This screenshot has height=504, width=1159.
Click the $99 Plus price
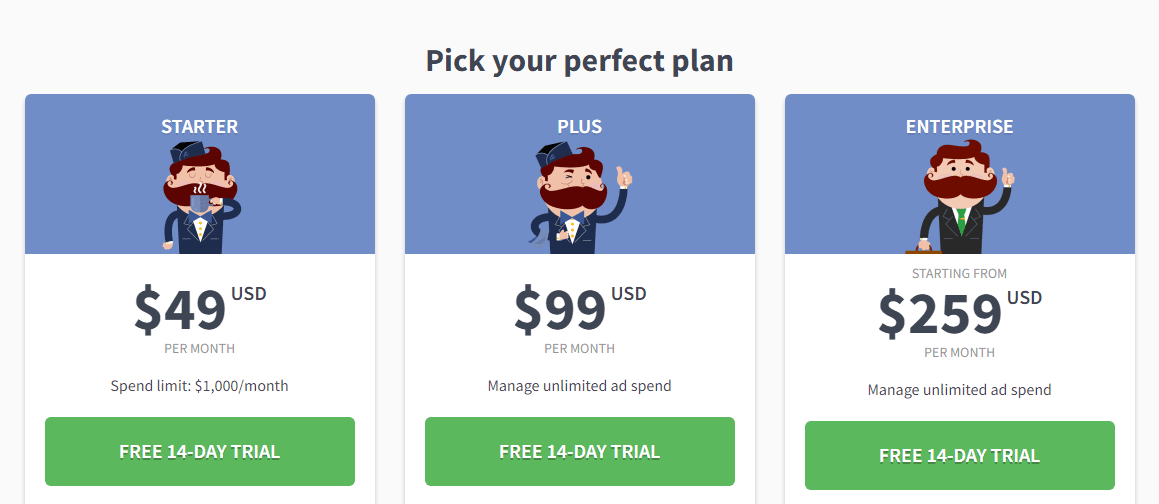coord(561,309)
